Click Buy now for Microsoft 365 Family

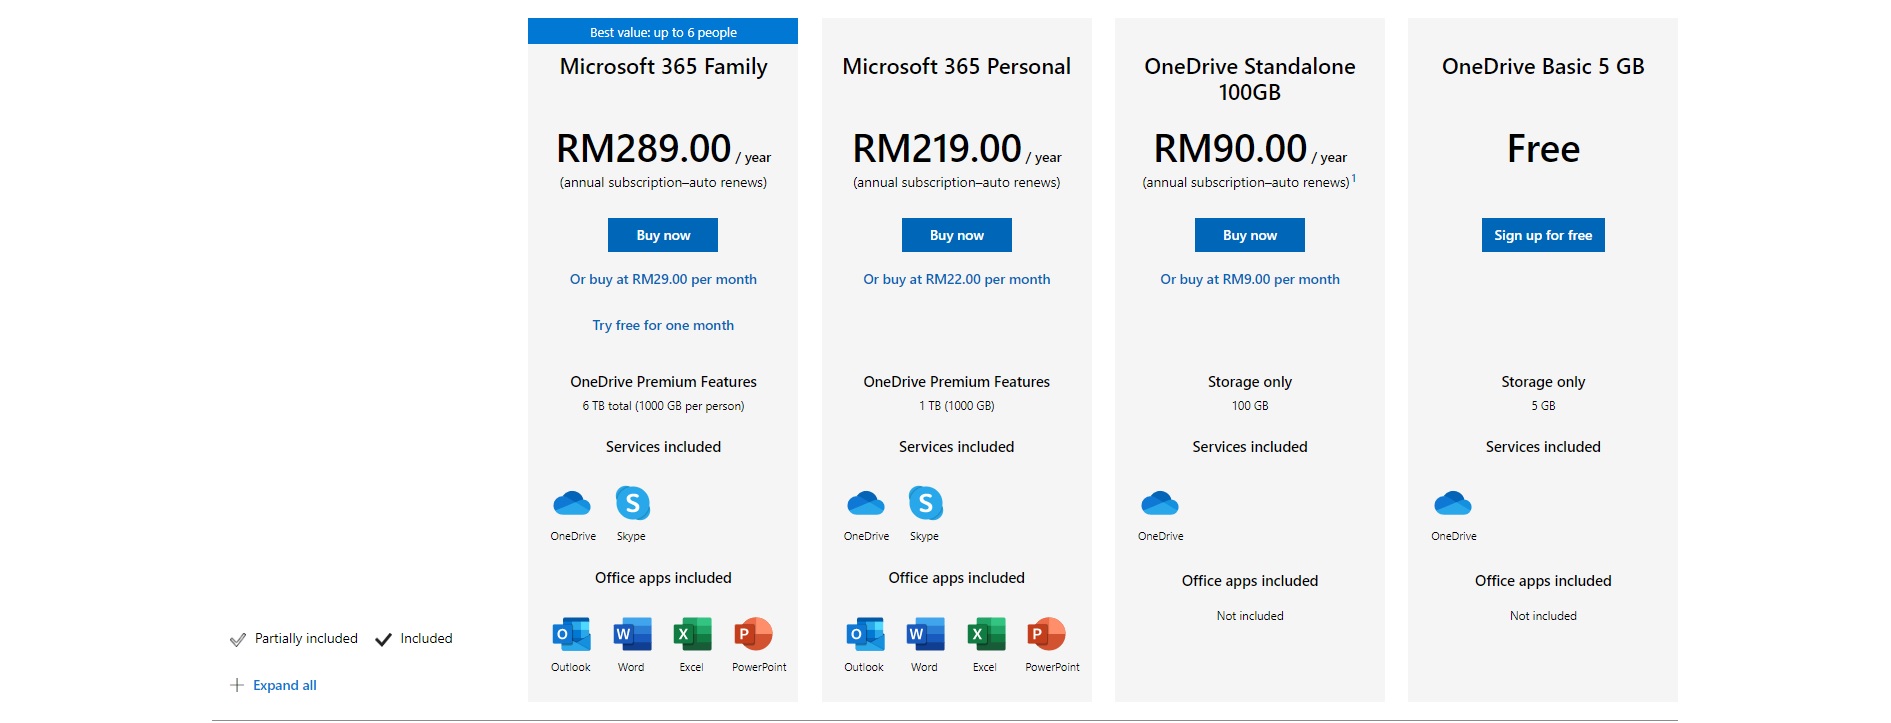pyautogui.click(x=662, y=235)
